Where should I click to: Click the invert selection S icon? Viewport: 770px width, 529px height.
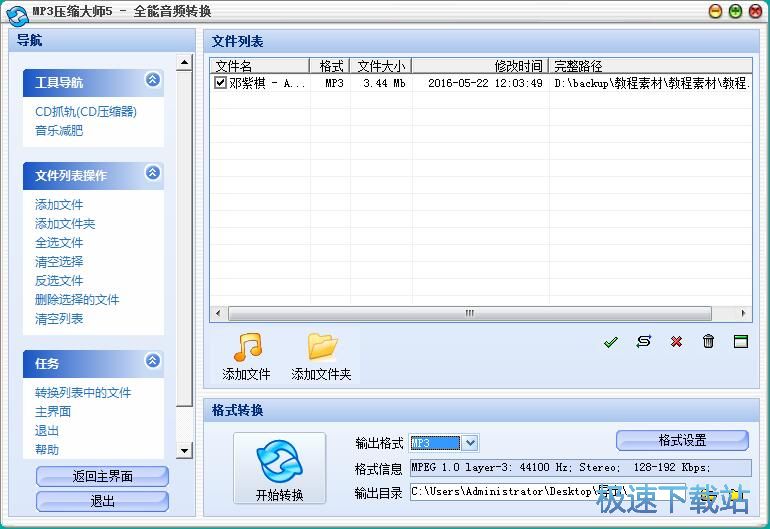[643, 341]
